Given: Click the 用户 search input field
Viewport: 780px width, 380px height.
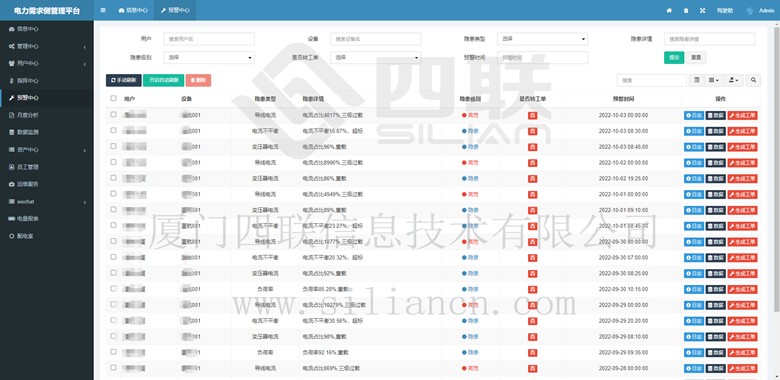Looking at the screenshot, I should (x=209, y=39).
